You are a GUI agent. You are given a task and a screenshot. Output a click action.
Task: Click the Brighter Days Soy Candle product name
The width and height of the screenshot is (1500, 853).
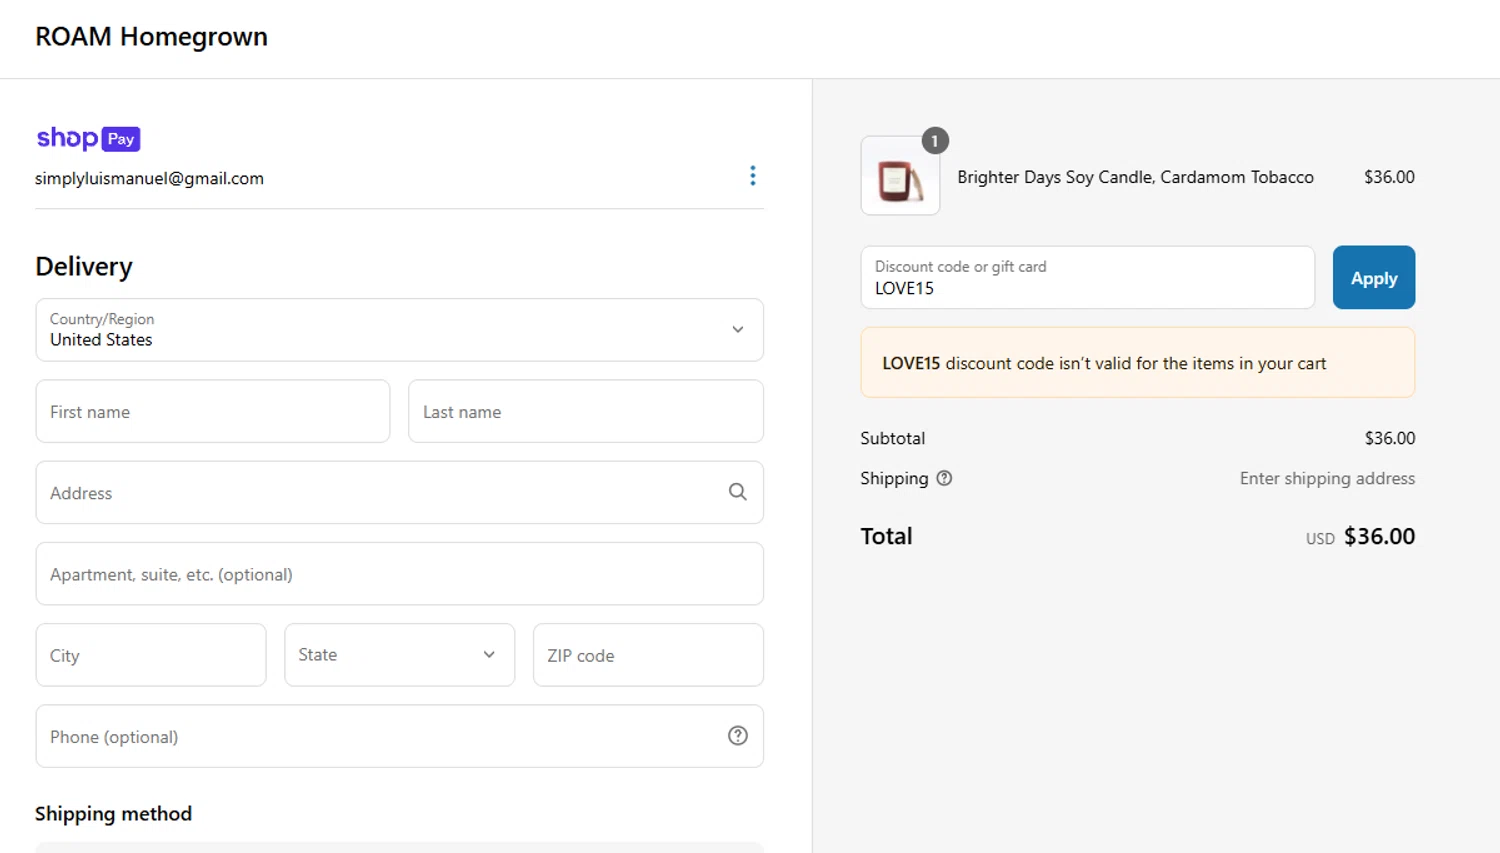click(x=1135, y=177)
